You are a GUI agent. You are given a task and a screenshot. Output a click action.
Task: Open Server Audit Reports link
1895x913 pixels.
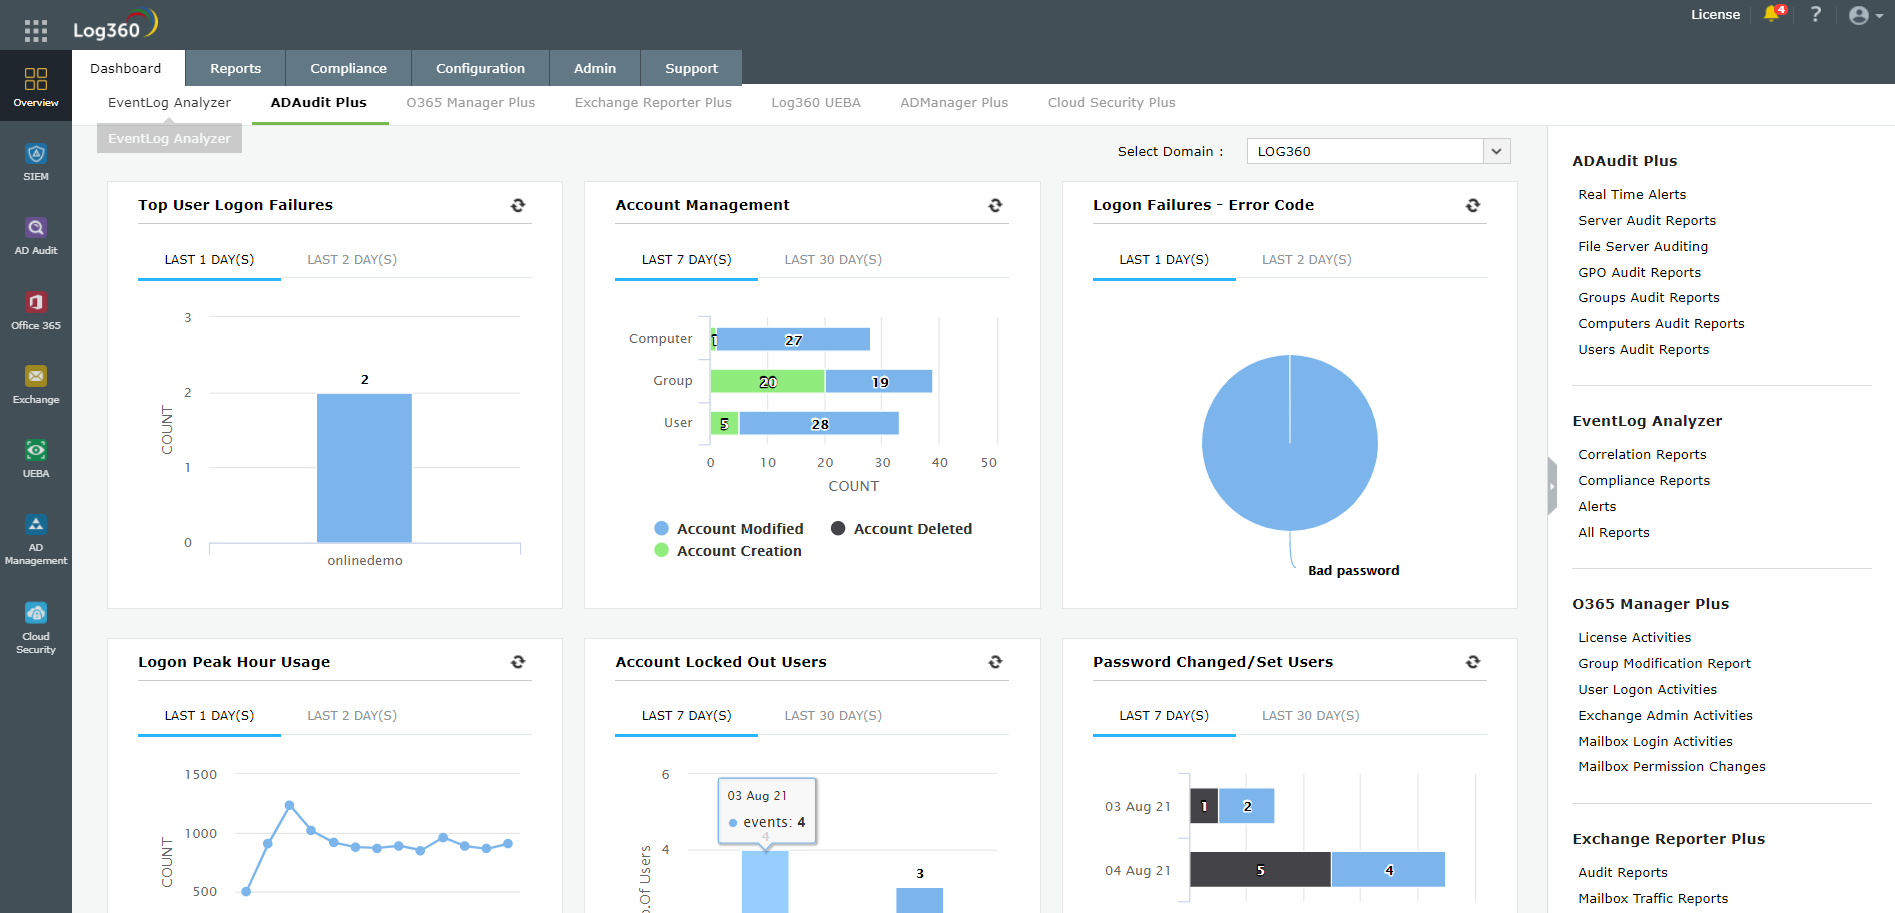(x=1647, y=220)
